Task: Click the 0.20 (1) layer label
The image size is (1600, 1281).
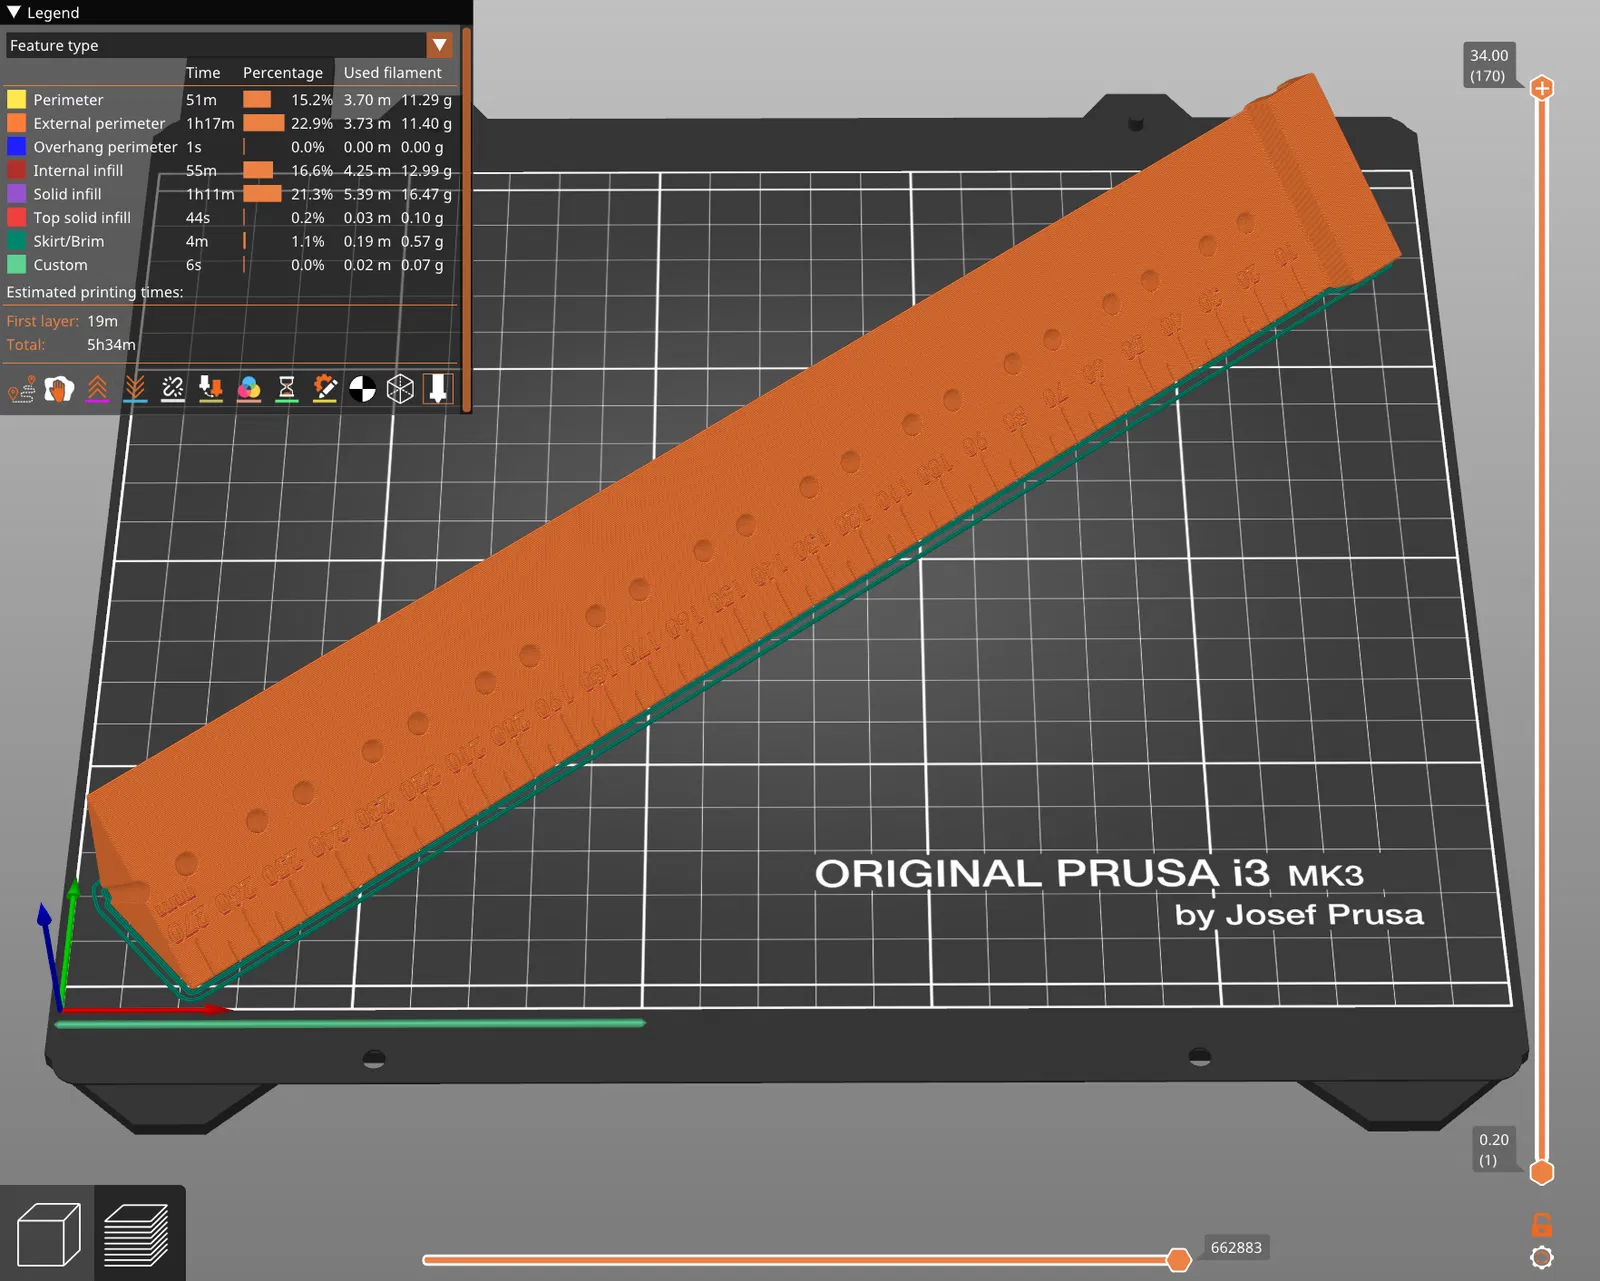Action: point(1494,1150)
